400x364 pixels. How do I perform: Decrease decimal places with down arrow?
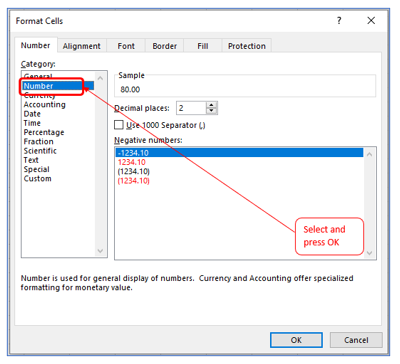pyautogui.click(x=212, y=111)
